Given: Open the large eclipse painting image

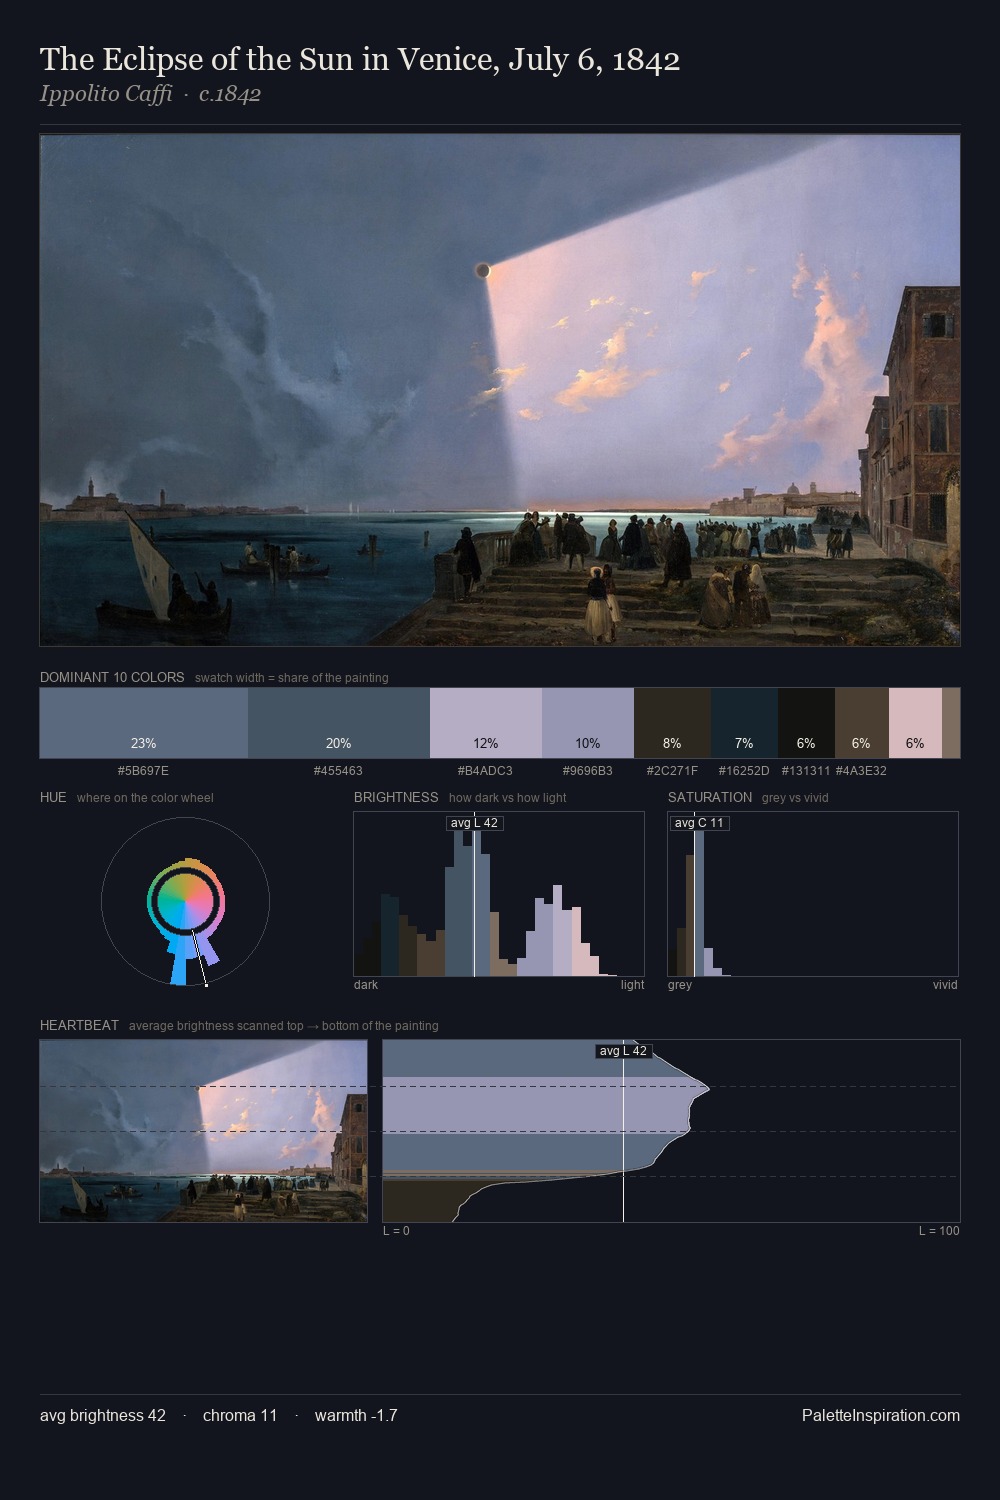Looking at the screenshot, I should pyautogui.click(x=500, y=390).
